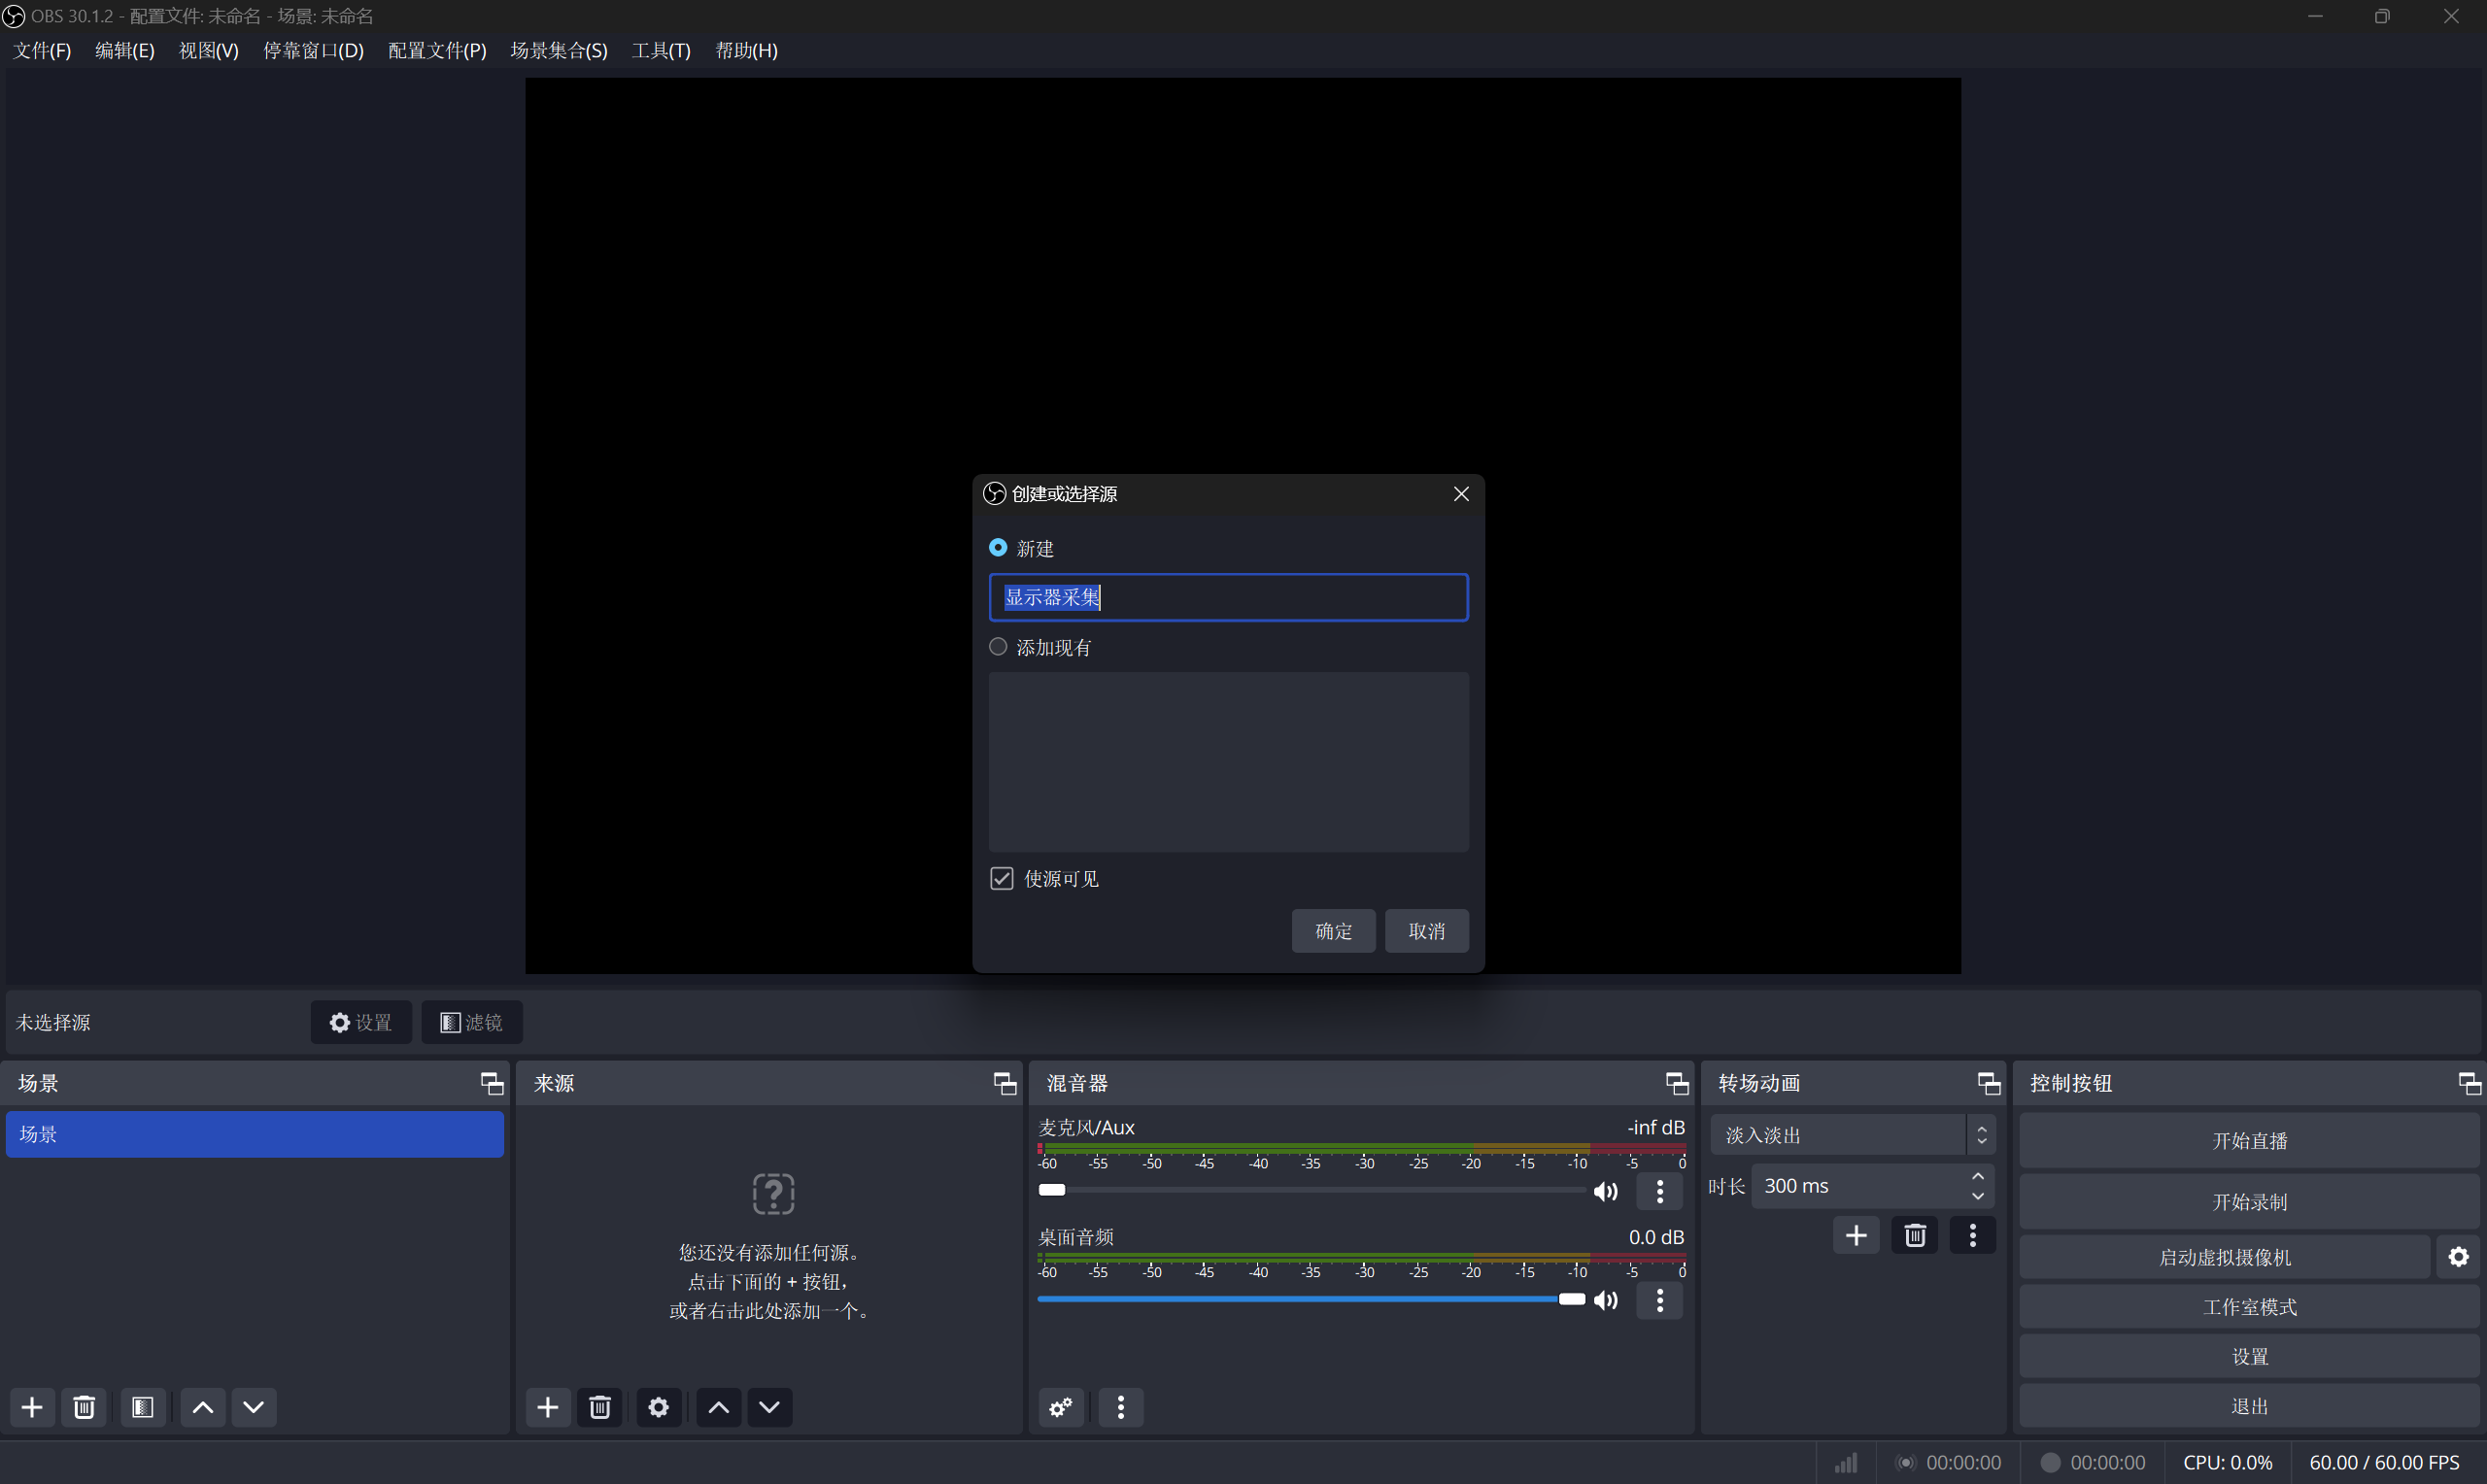Select the 新建 radio button
The width and height of the screenshot is (2487, 1484).
click(998, 548)
